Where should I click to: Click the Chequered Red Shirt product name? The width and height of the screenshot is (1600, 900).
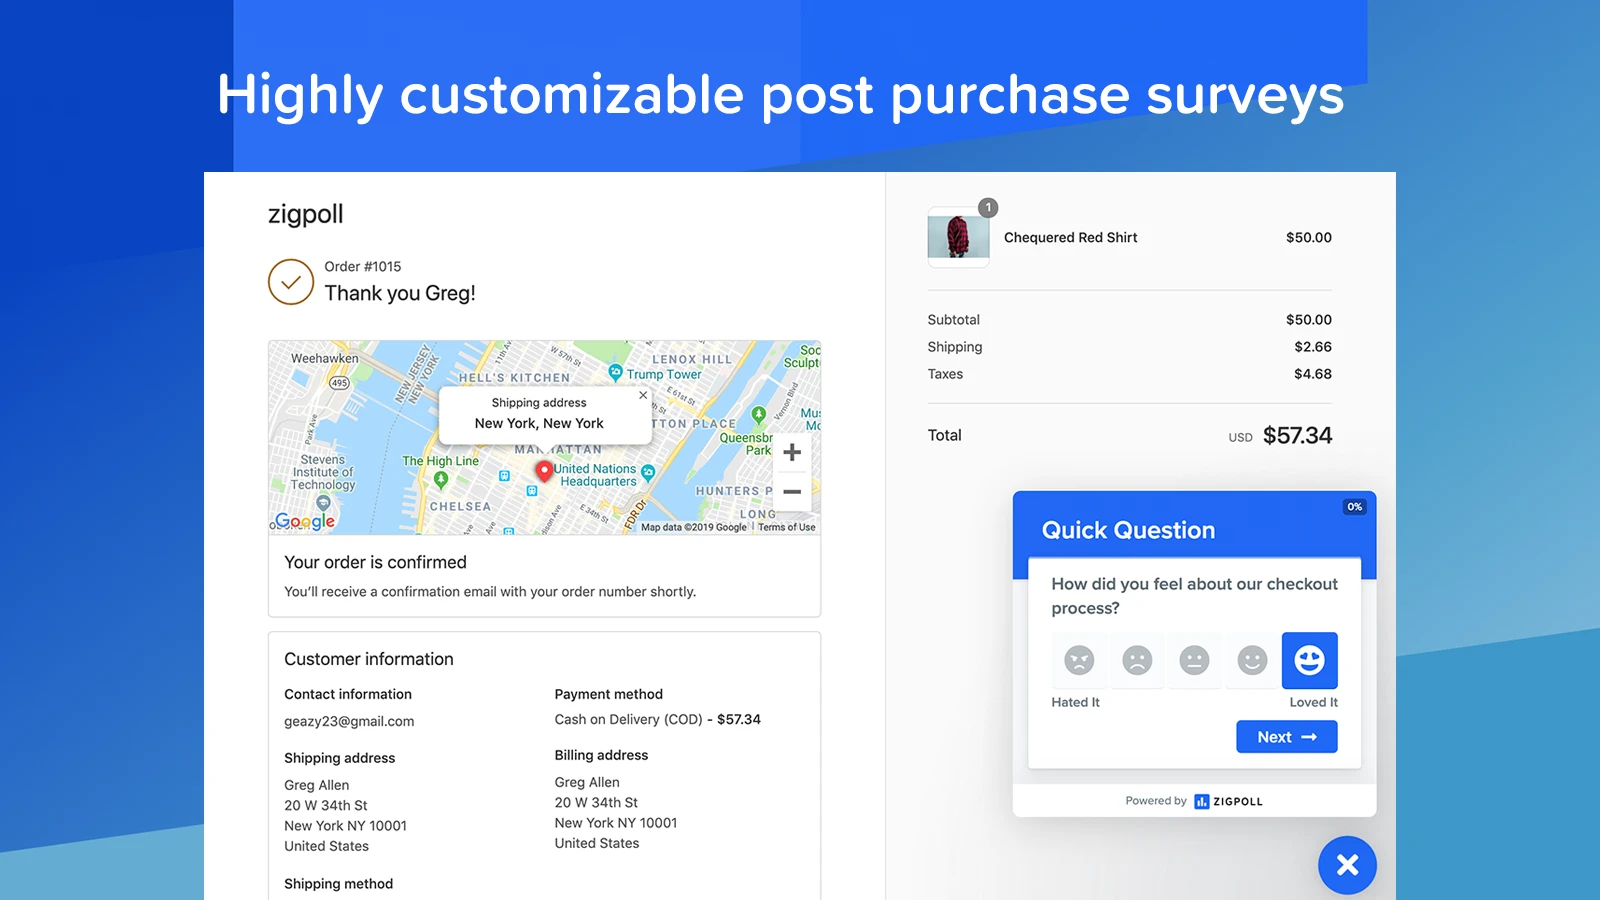[x=1071, y=237]
